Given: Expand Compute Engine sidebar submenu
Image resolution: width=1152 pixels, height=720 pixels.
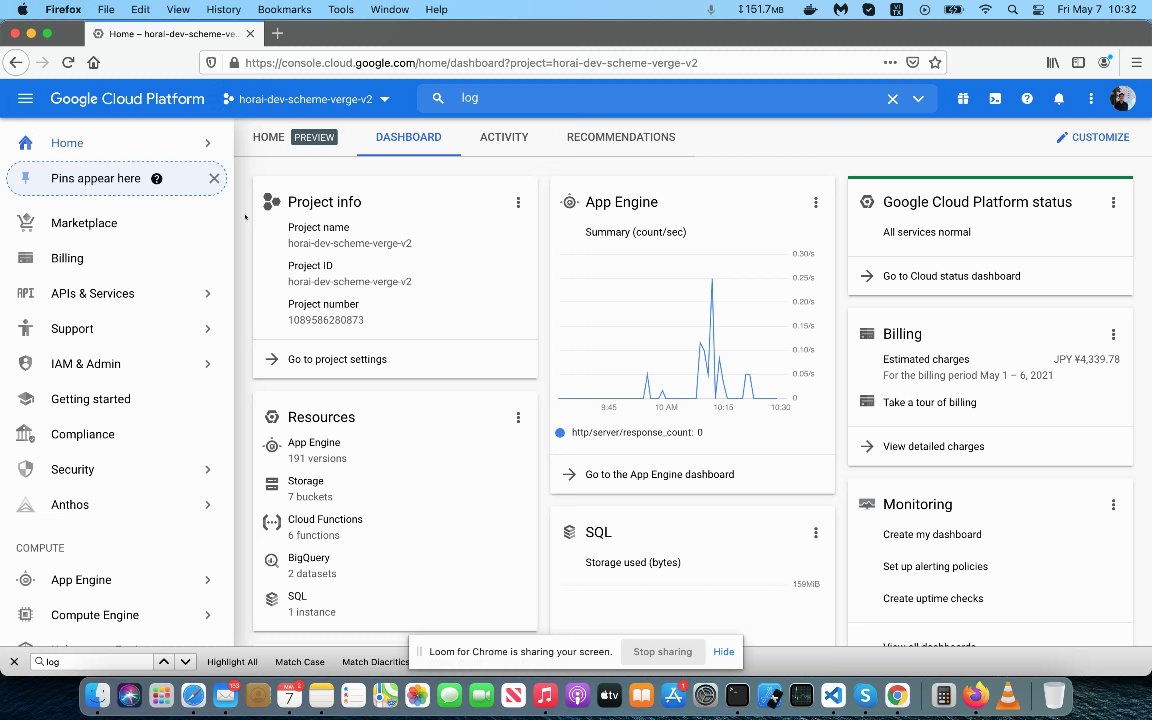Looking at the screenshot, I should click(x=208, y=615).
